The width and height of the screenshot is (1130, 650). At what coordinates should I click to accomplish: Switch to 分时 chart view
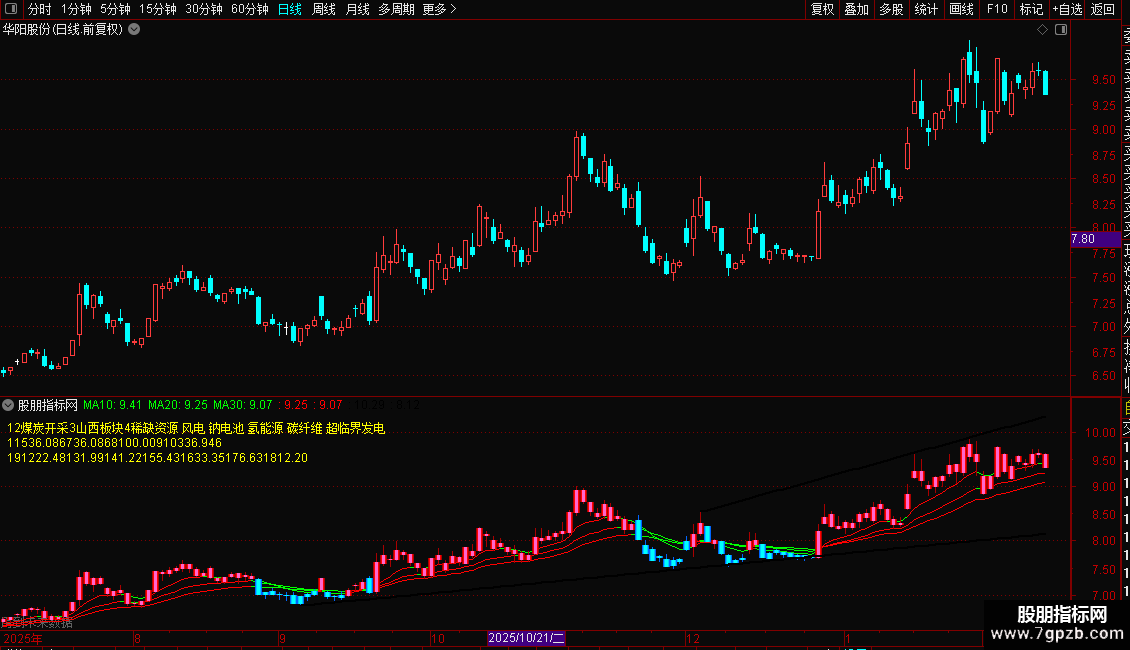pos(40,9)
